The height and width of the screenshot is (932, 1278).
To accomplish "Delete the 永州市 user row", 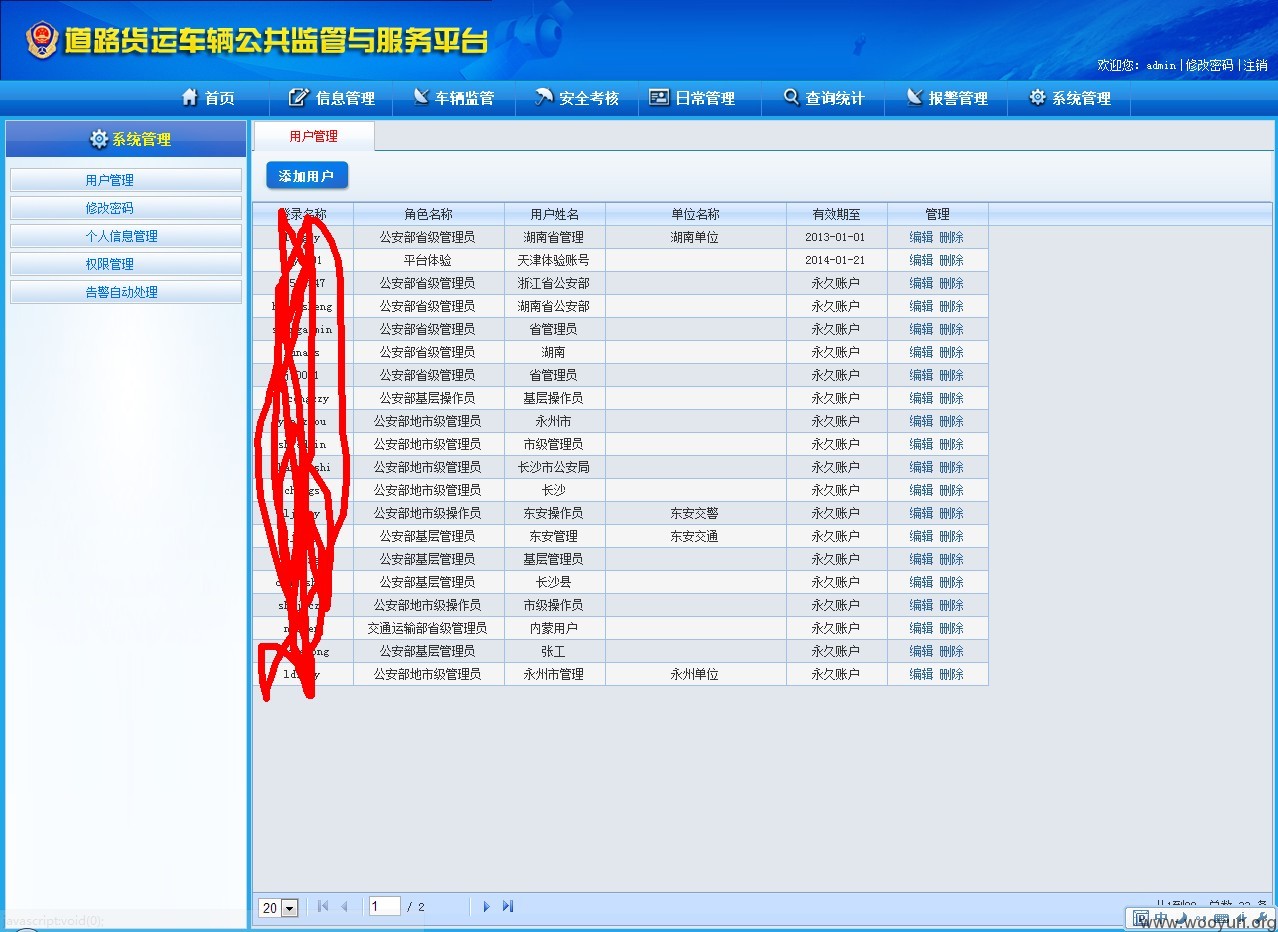I will pyautogui.click(x=951, y=421).
